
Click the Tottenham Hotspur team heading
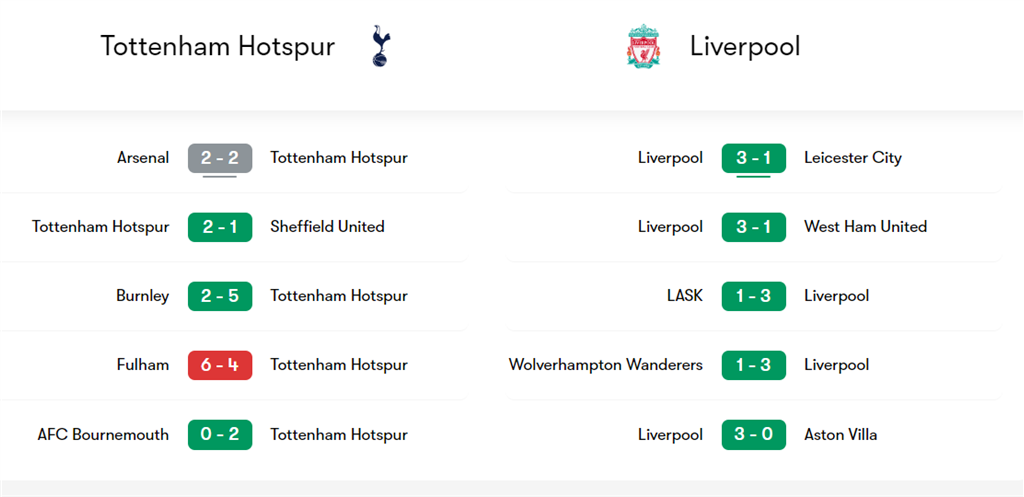pyautogui.click(x=217, y=46)
